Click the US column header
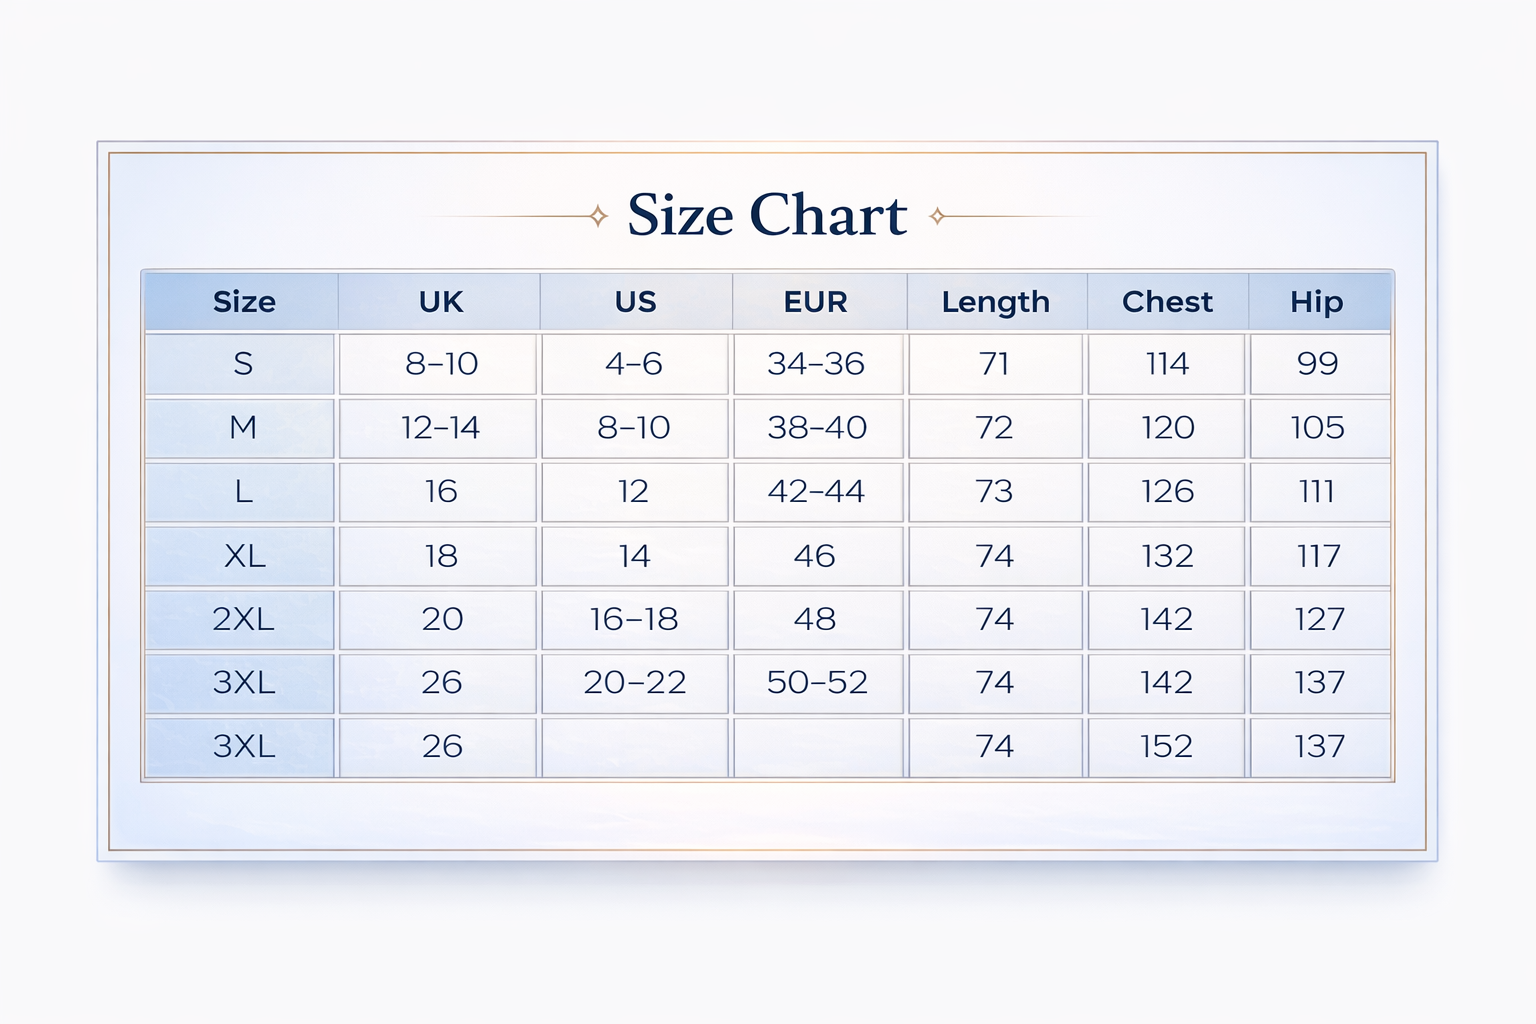 [635, 302]
